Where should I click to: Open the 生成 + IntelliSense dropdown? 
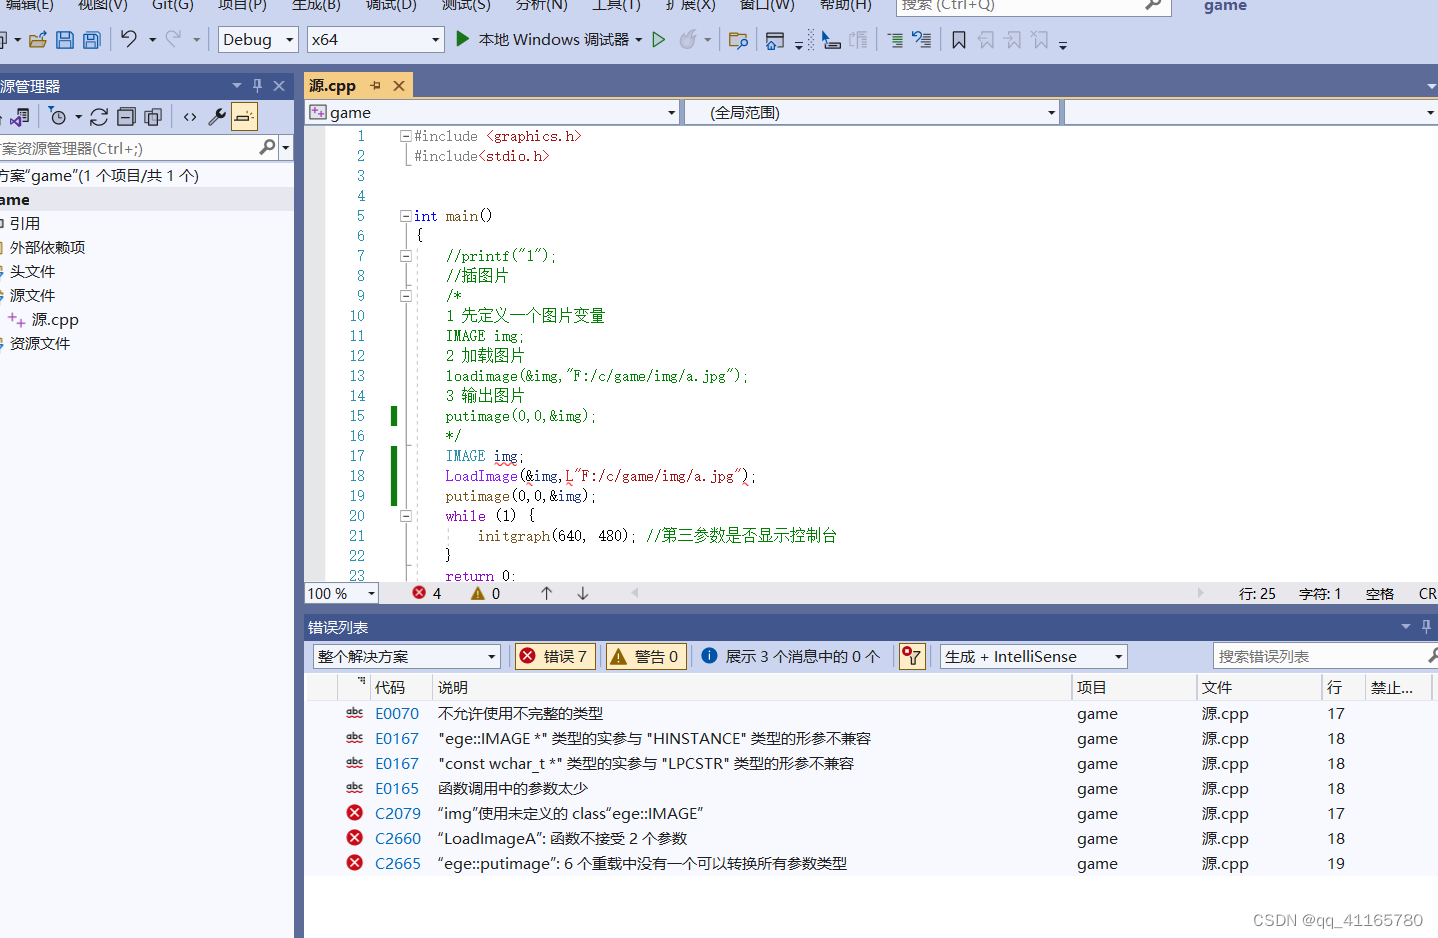[x=1033, y=656]
